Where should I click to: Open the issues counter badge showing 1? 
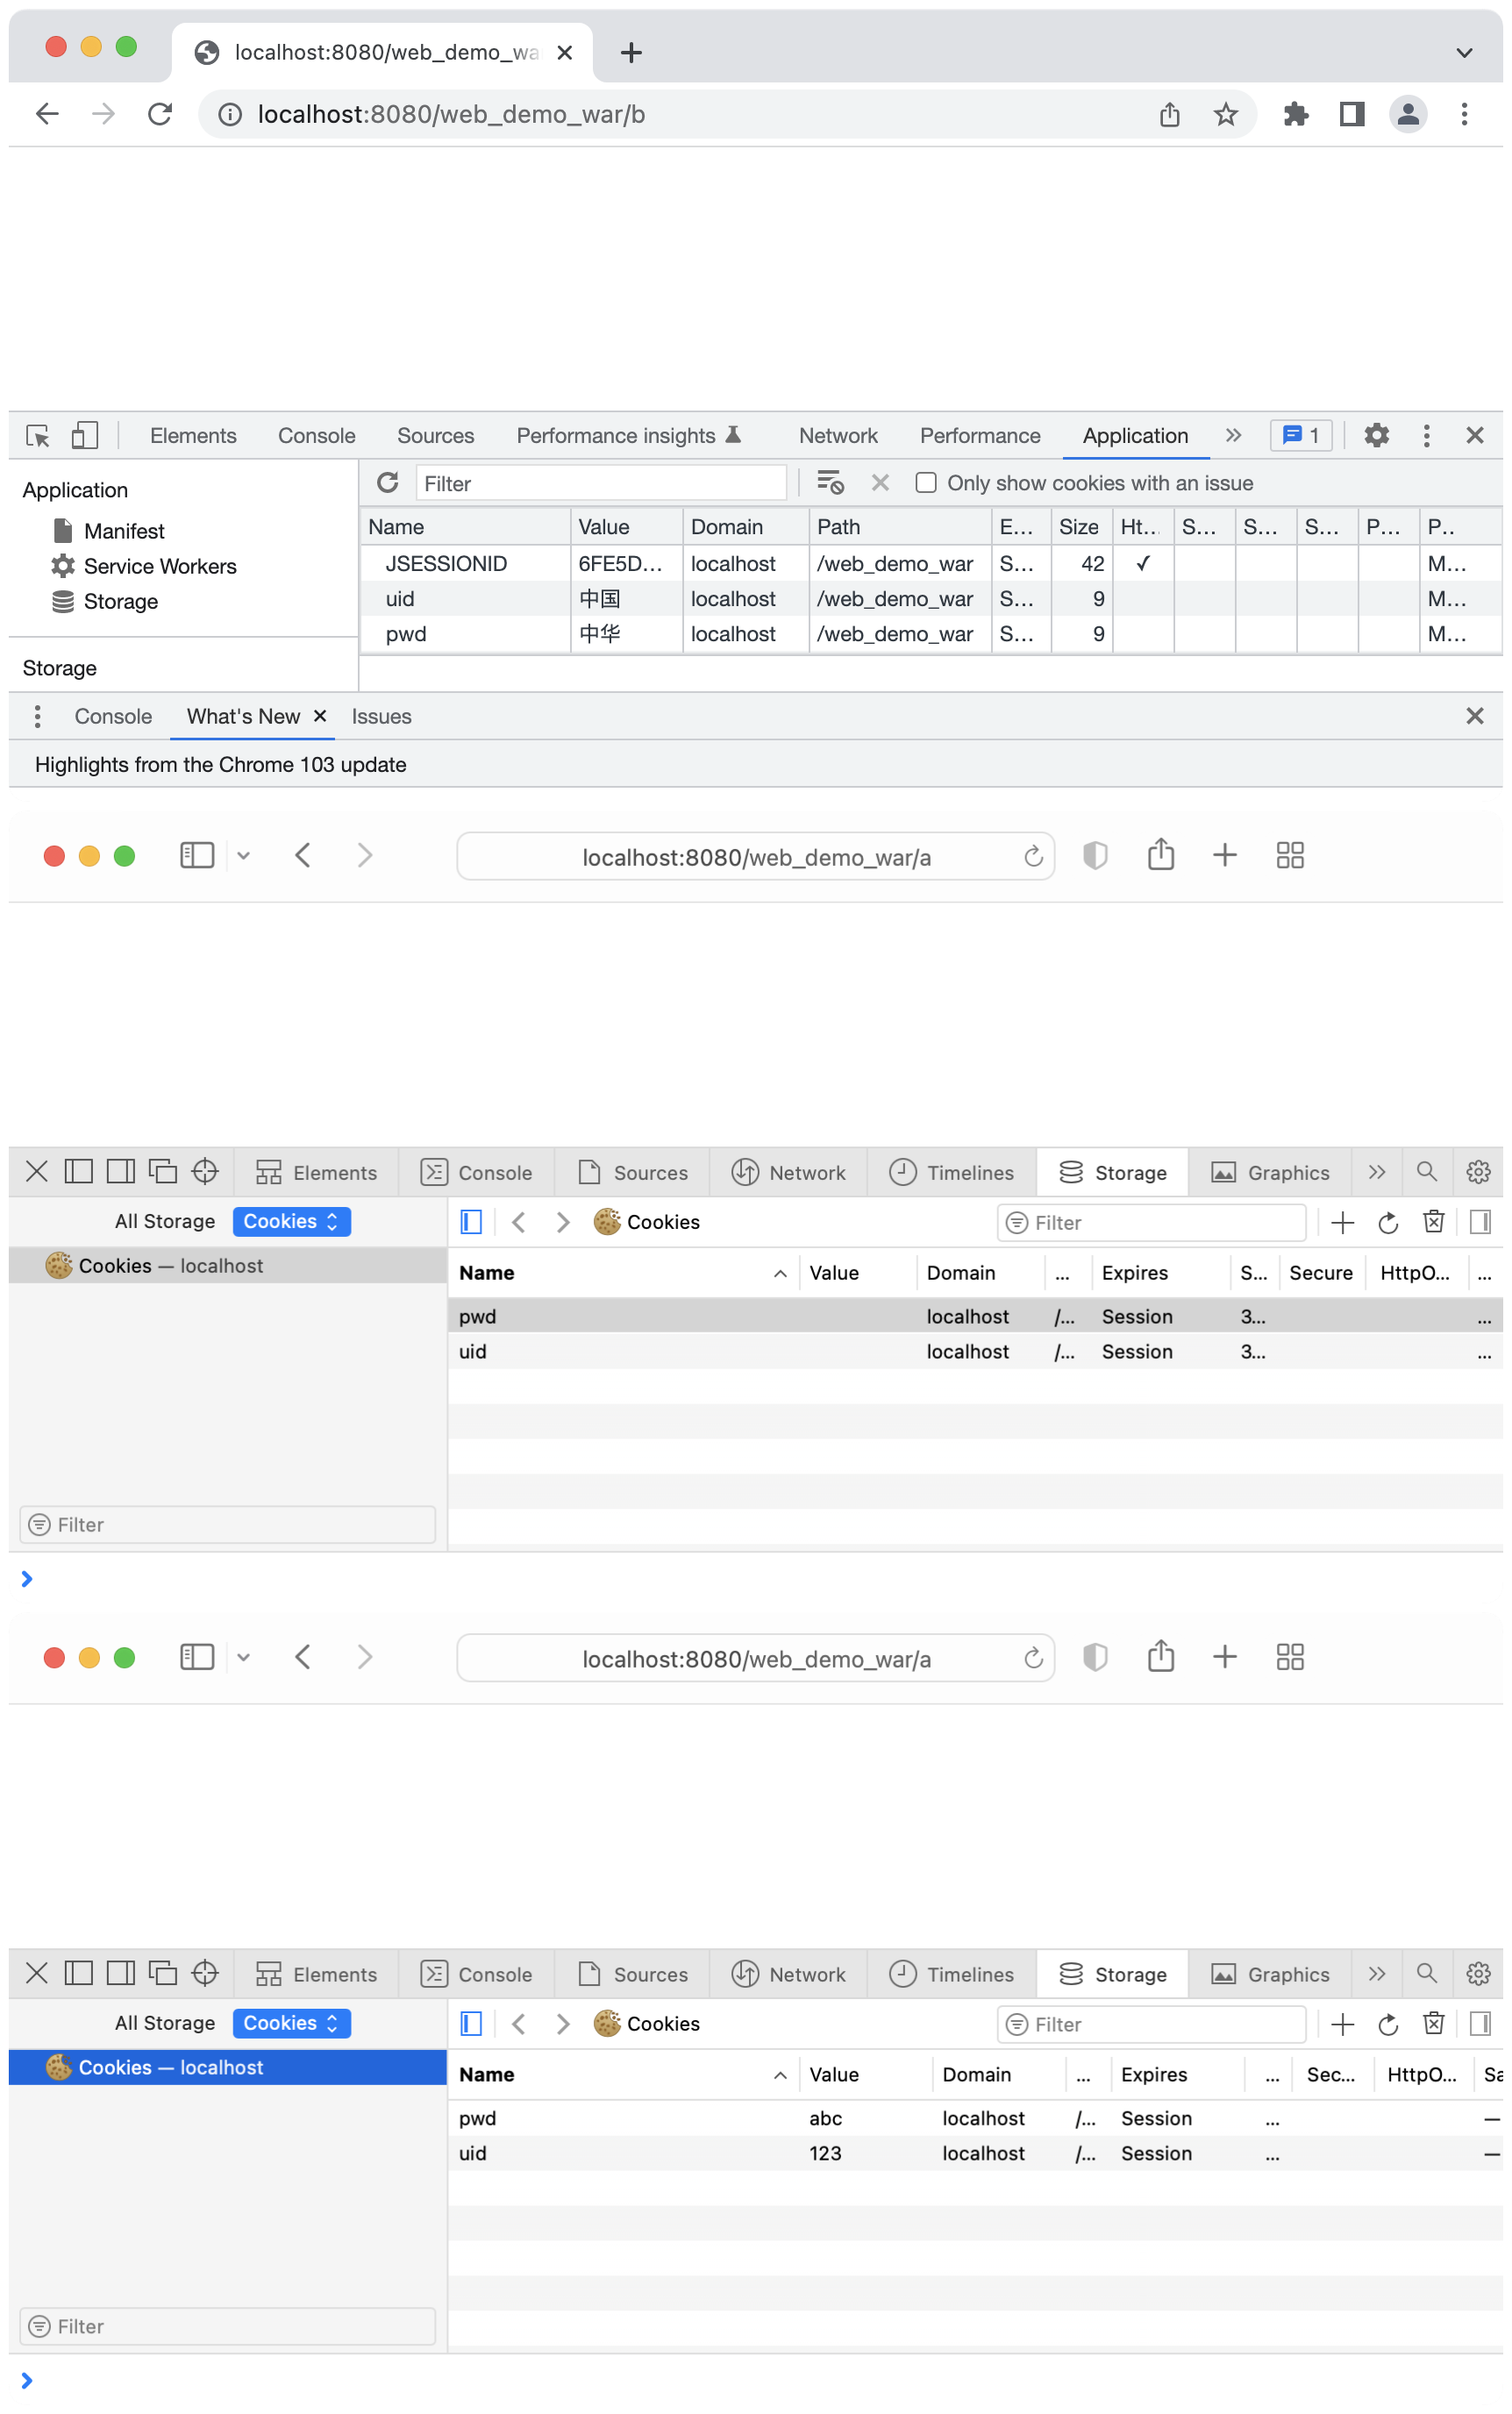(x=1300, y=436)
